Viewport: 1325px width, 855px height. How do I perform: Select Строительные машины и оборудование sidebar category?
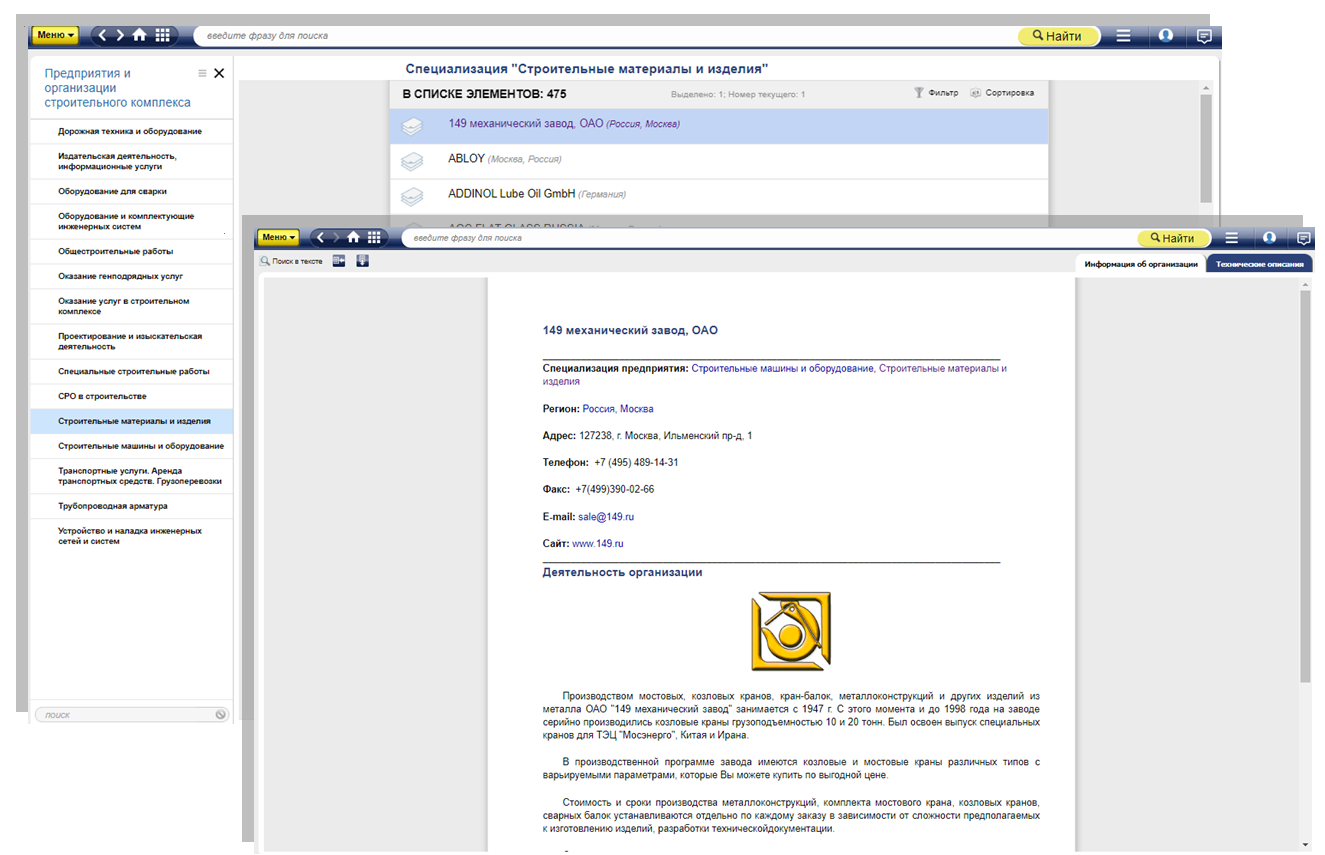tap(131, 446)
